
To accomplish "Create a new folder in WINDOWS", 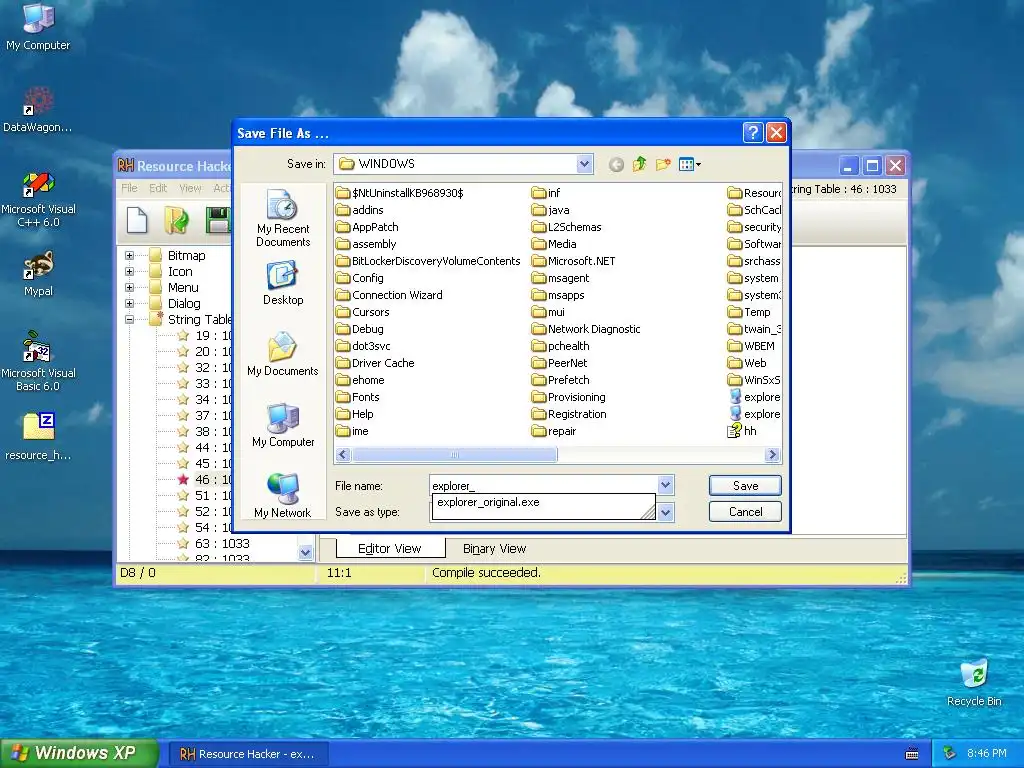I will (663, 164).
